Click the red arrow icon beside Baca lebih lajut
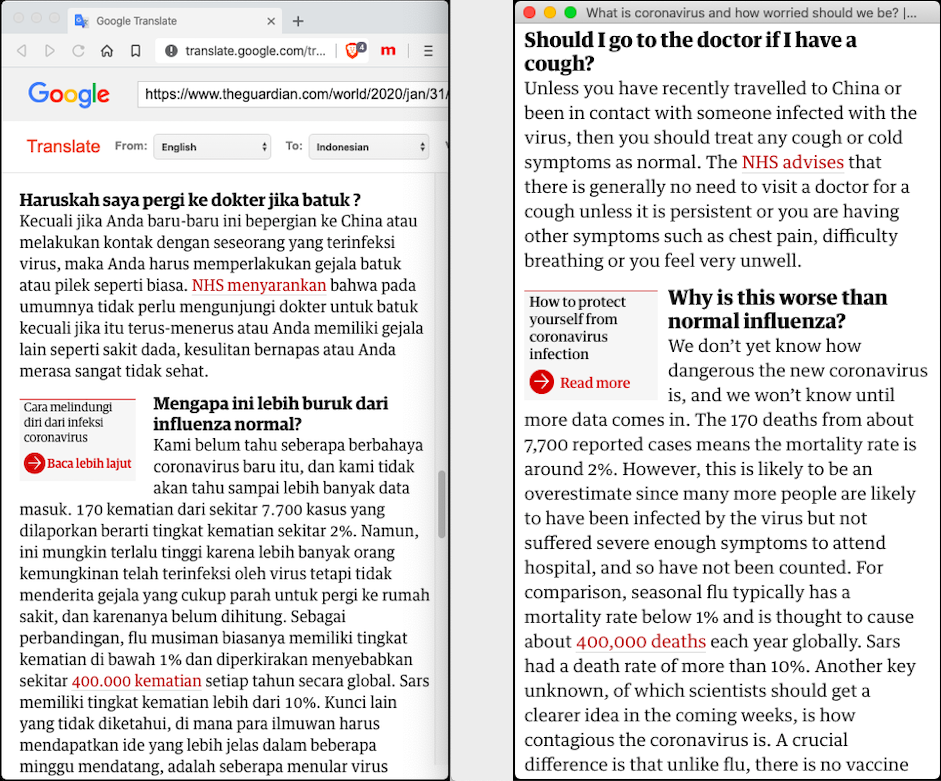The width and height of the screenshot is (941, 781). click(34, 463)
